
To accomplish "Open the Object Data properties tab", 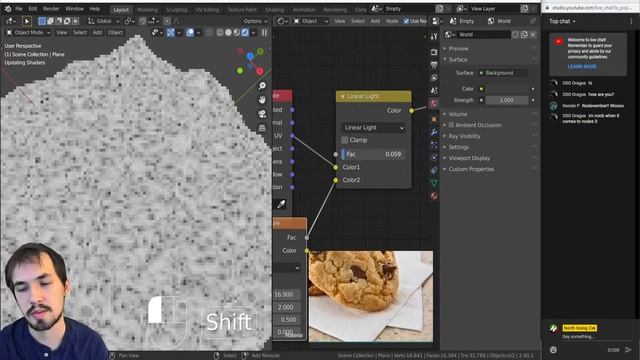I will click(434, 183).
